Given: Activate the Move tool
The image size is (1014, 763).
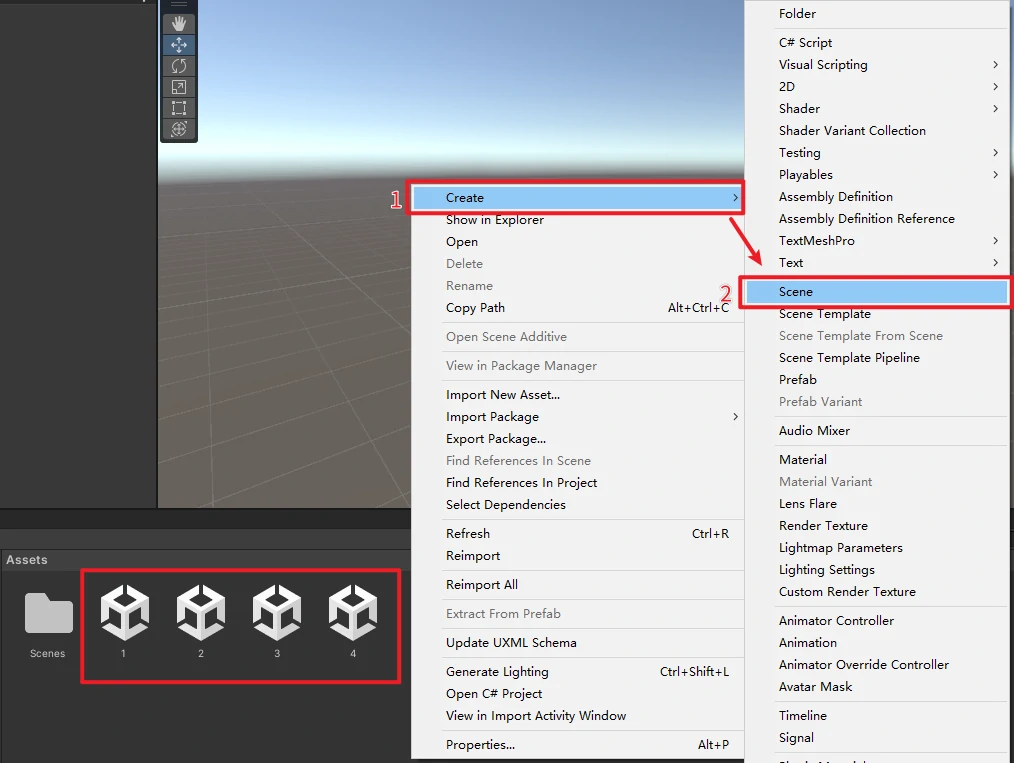Looking at the screenshot, I should point(179,45).
